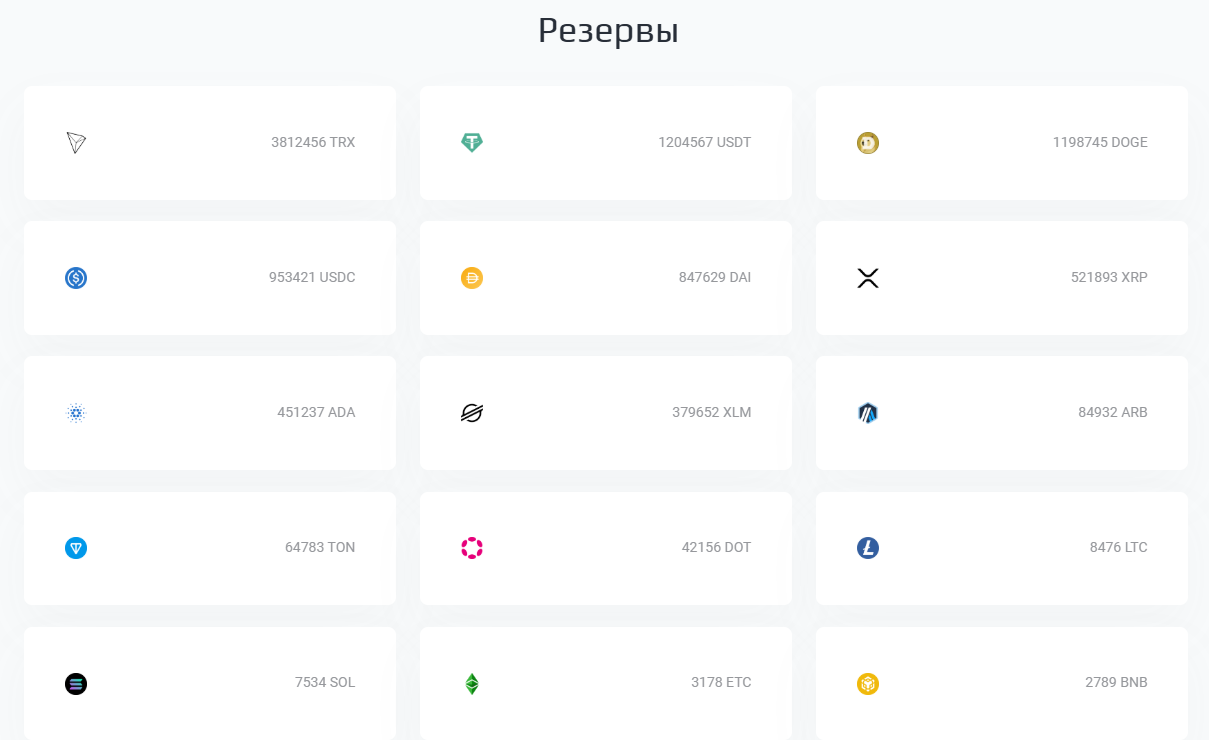The image size is (1209, 740).
Task: Select the green Ethereum Classic ETC icon
Action: point(472,684)
